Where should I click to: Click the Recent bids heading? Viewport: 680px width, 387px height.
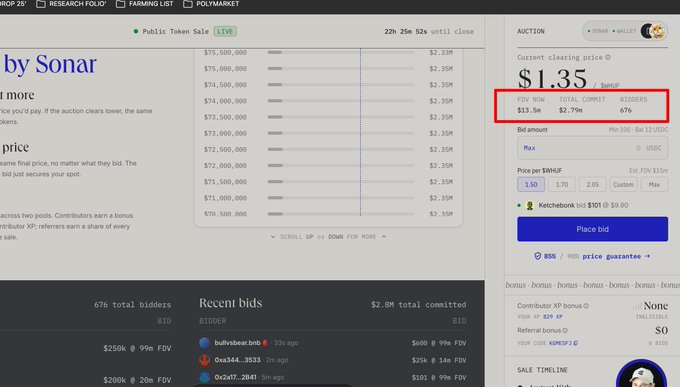(x=231, y=303)
